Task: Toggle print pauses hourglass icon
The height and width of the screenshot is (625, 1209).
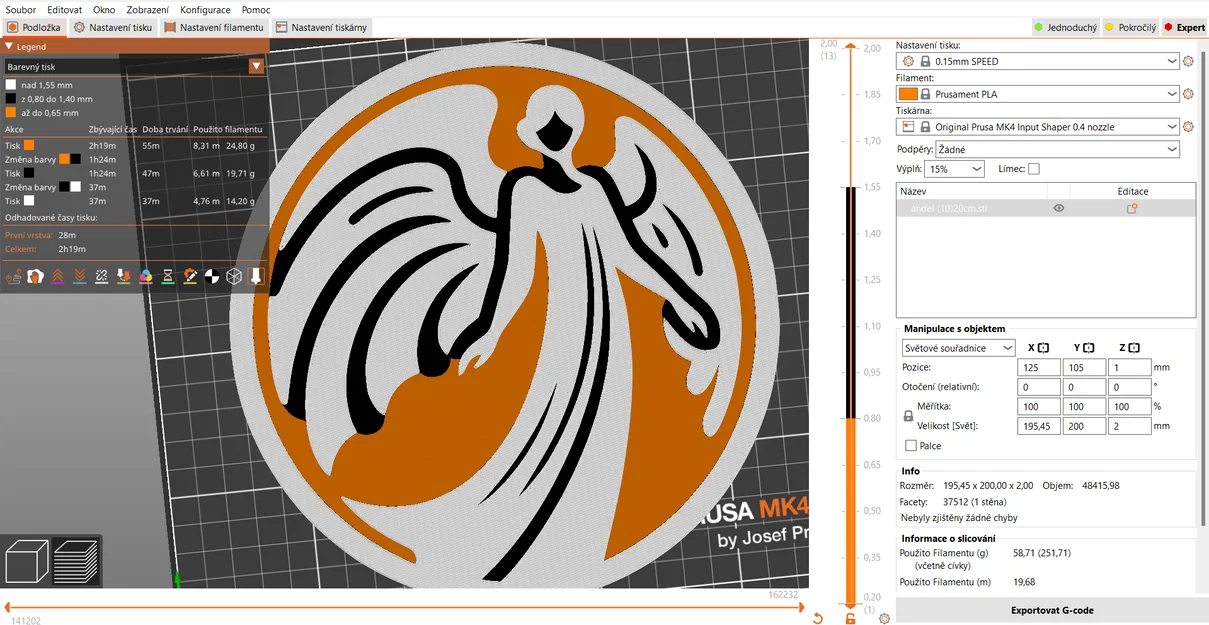Action: pyautogui.click(x=168, y=276)
